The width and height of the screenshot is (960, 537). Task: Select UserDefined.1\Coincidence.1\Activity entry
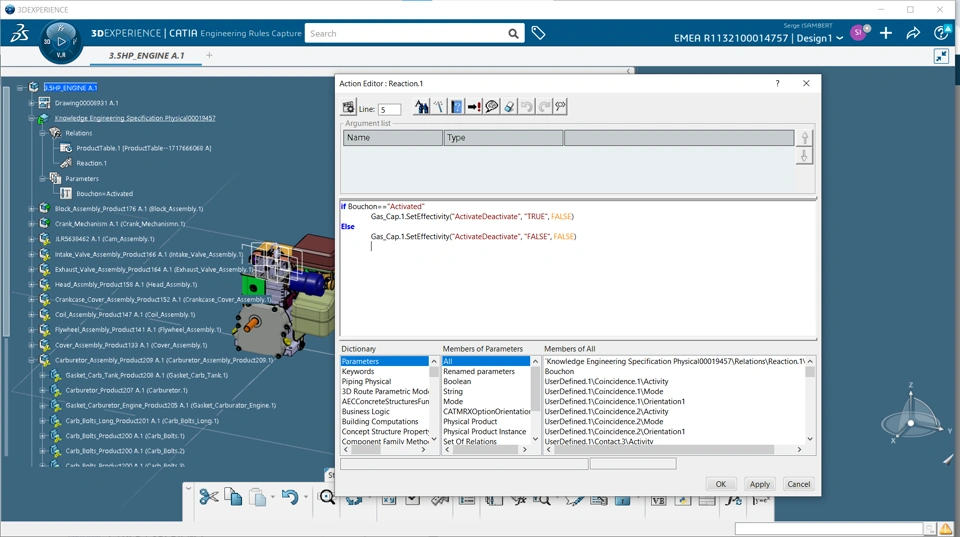click(606, 381)
